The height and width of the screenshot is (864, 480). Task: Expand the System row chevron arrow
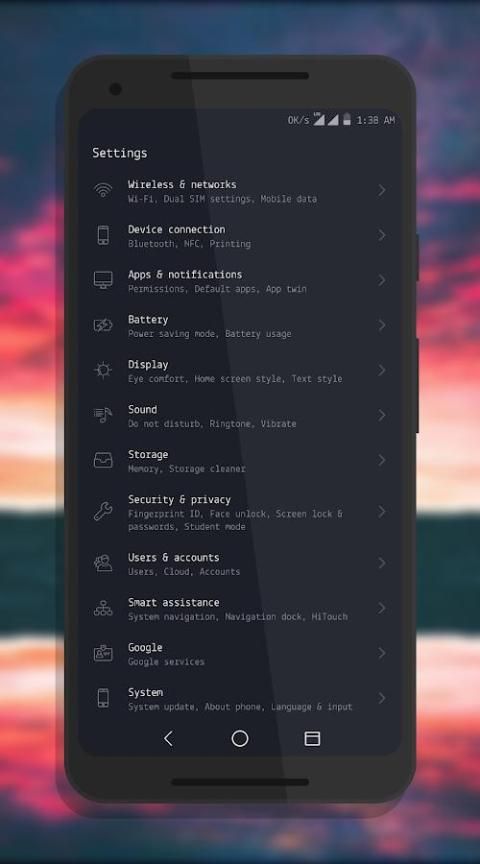(x=381, y=698)
